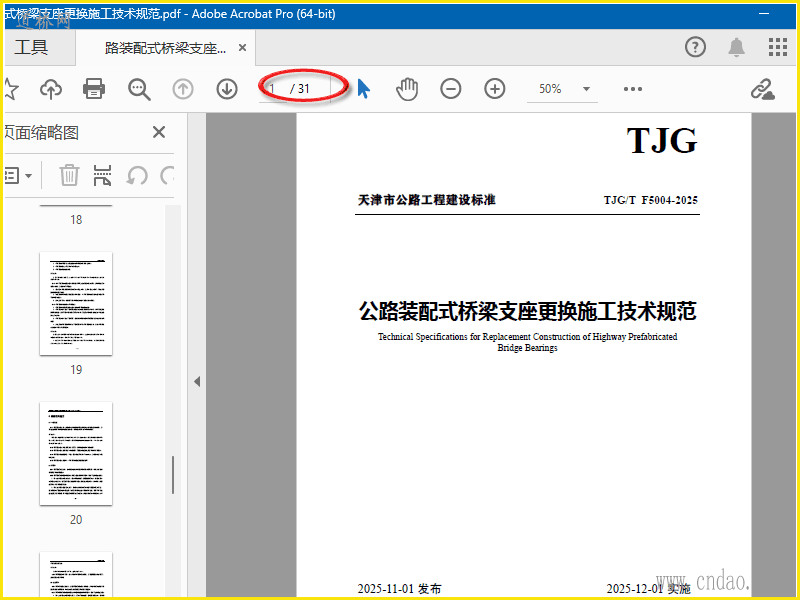Rotate pages clockwise
Viewport: 800px width, 600px height.
[167, 175]
